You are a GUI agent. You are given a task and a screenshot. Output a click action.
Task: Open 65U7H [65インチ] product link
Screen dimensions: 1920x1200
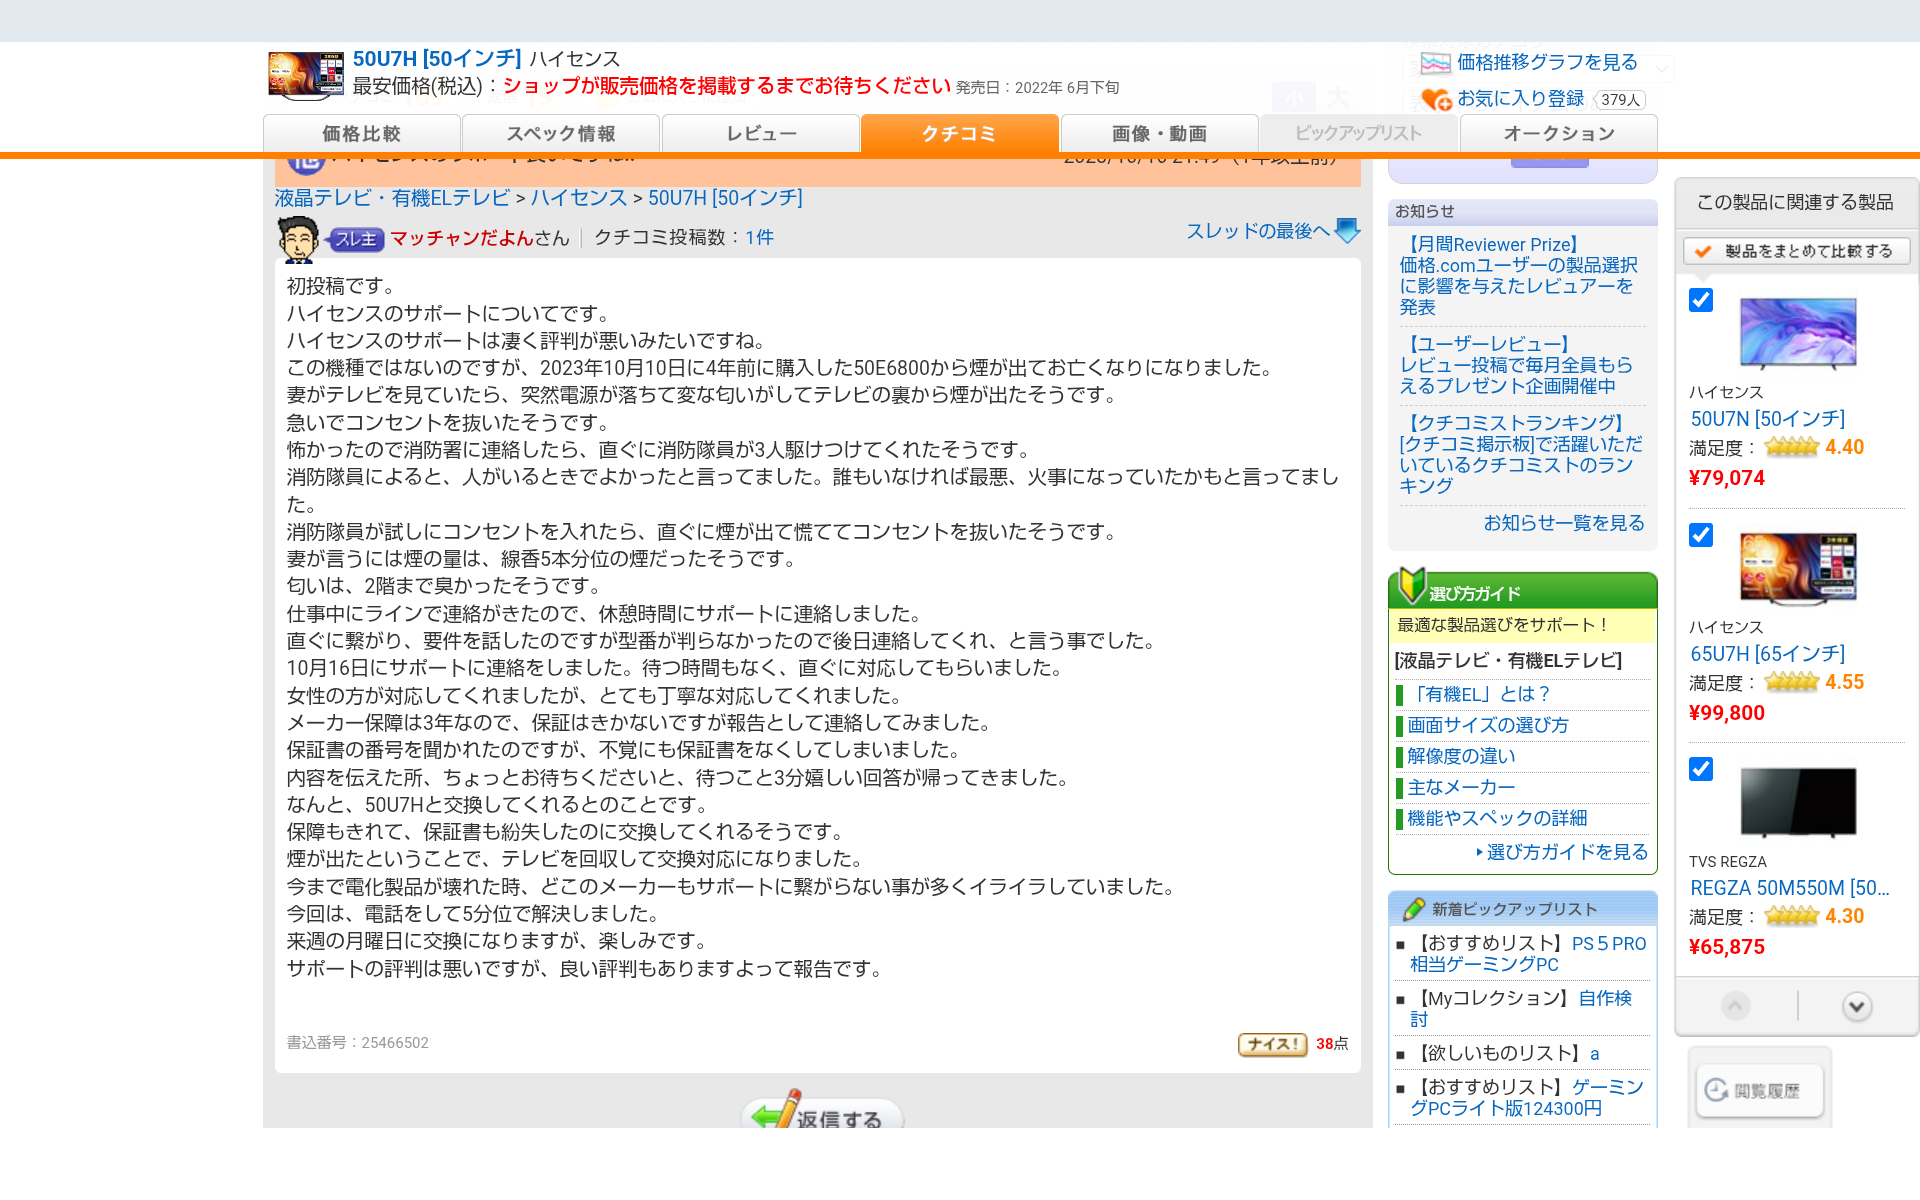click(1768, 654)
